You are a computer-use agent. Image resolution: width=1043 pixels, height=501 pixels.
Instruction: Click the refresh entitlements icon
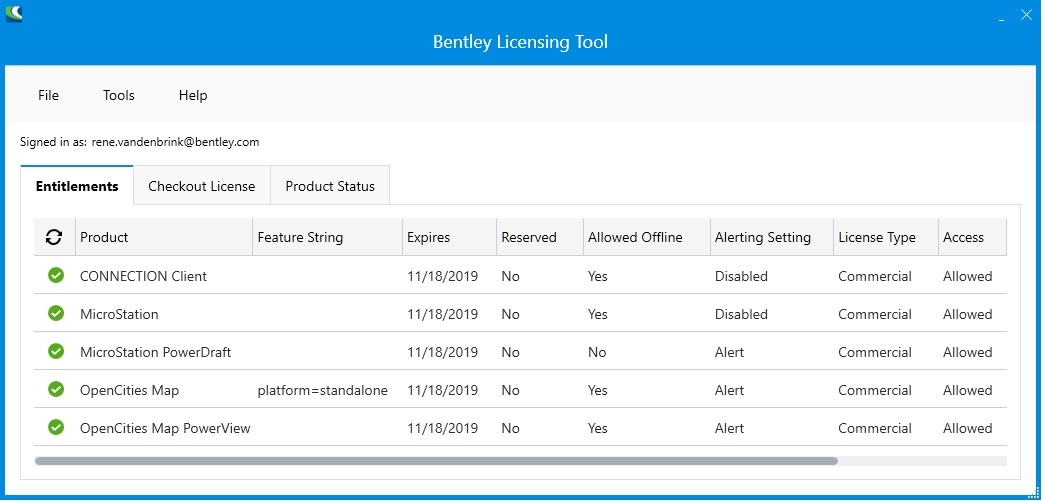(54, 237)
